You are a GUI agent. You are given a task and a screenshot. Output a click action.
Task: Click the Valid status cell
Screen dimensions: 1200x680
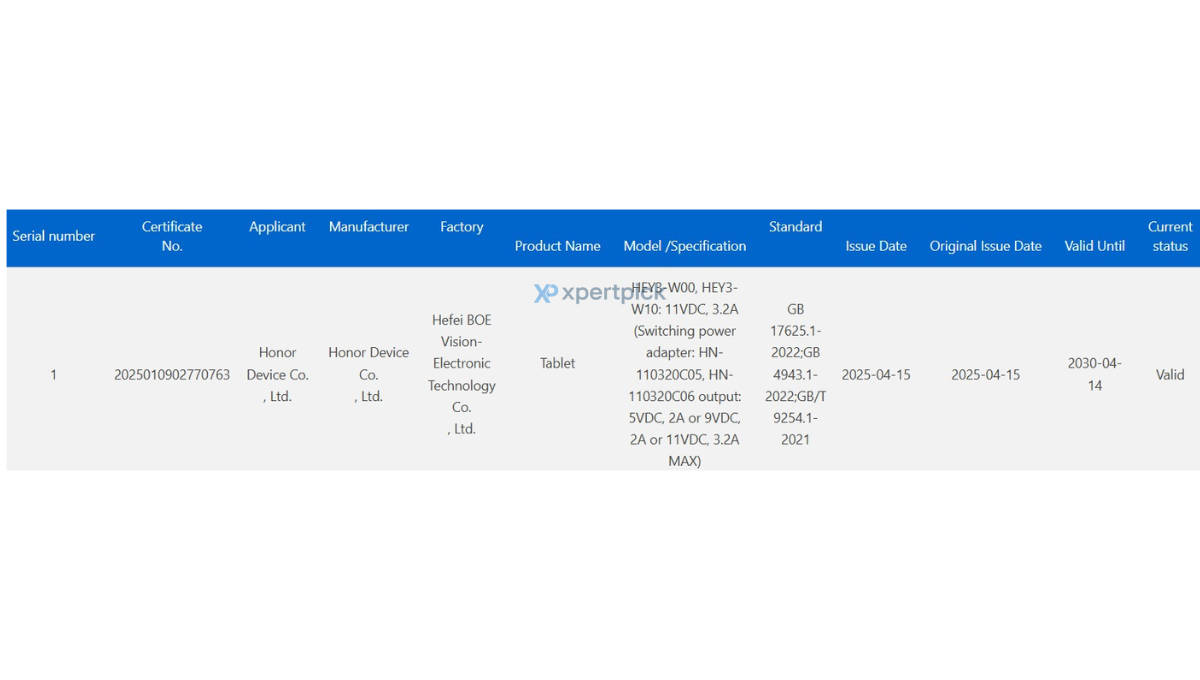1170,375
